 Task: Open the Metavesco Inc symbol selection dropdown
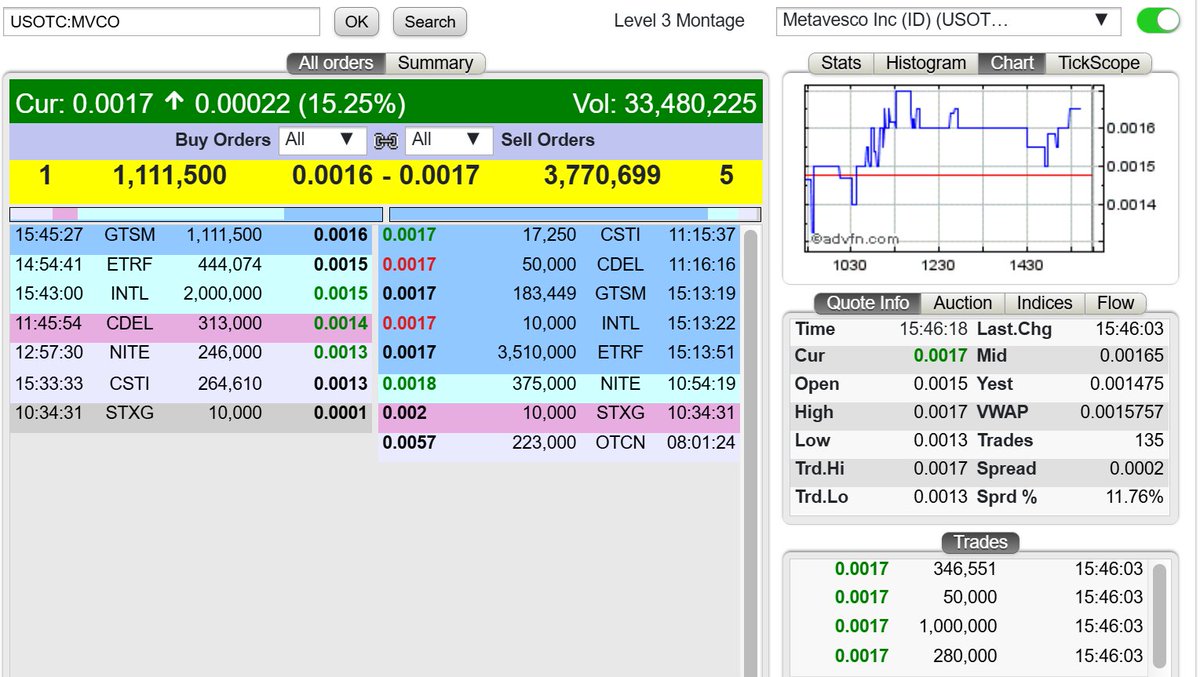[x=1101, y=19]
